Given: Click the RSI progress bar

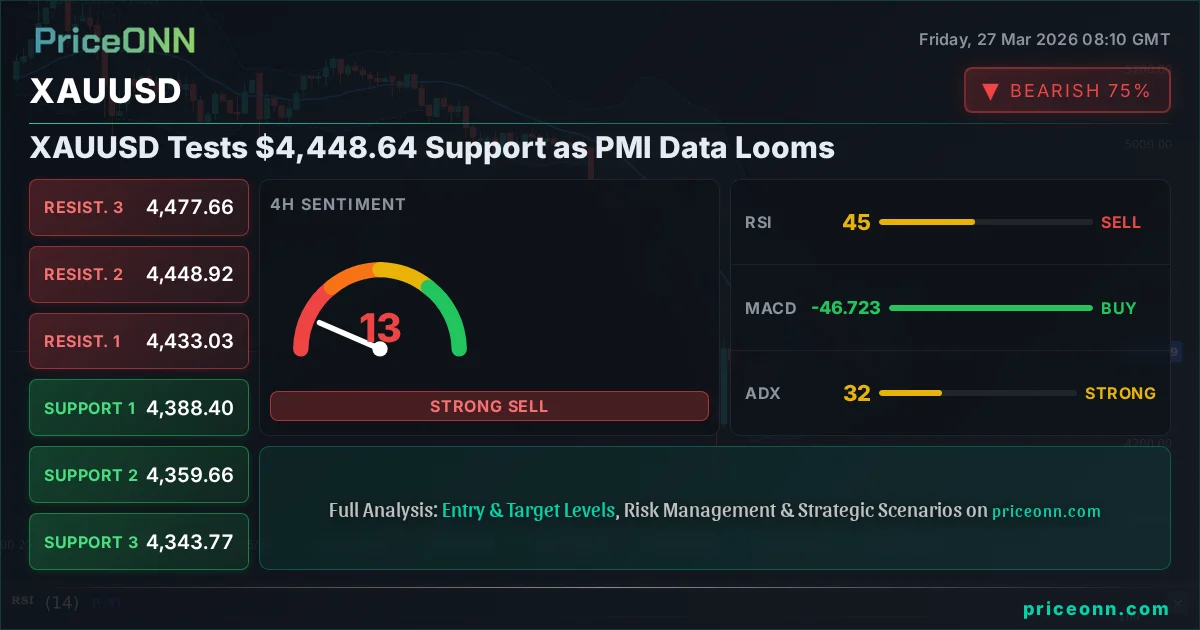Looking at the screenshot, I should [x=985, y=222].
